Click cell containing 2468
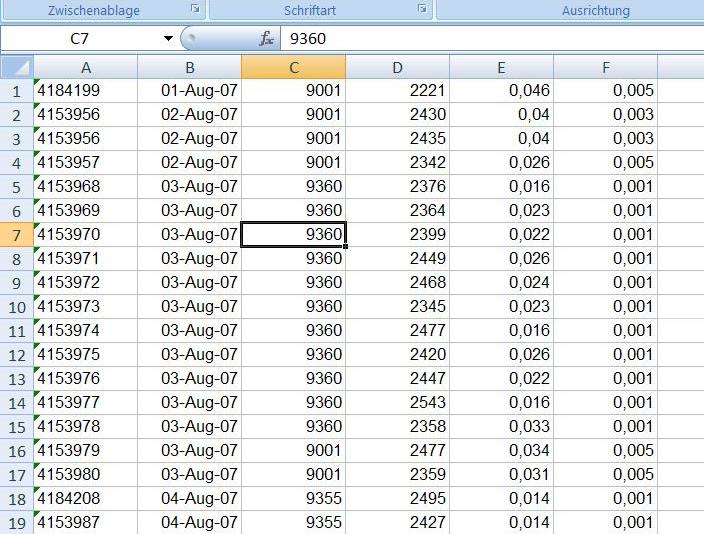This screenshot has width=704, height=534. 397,282
